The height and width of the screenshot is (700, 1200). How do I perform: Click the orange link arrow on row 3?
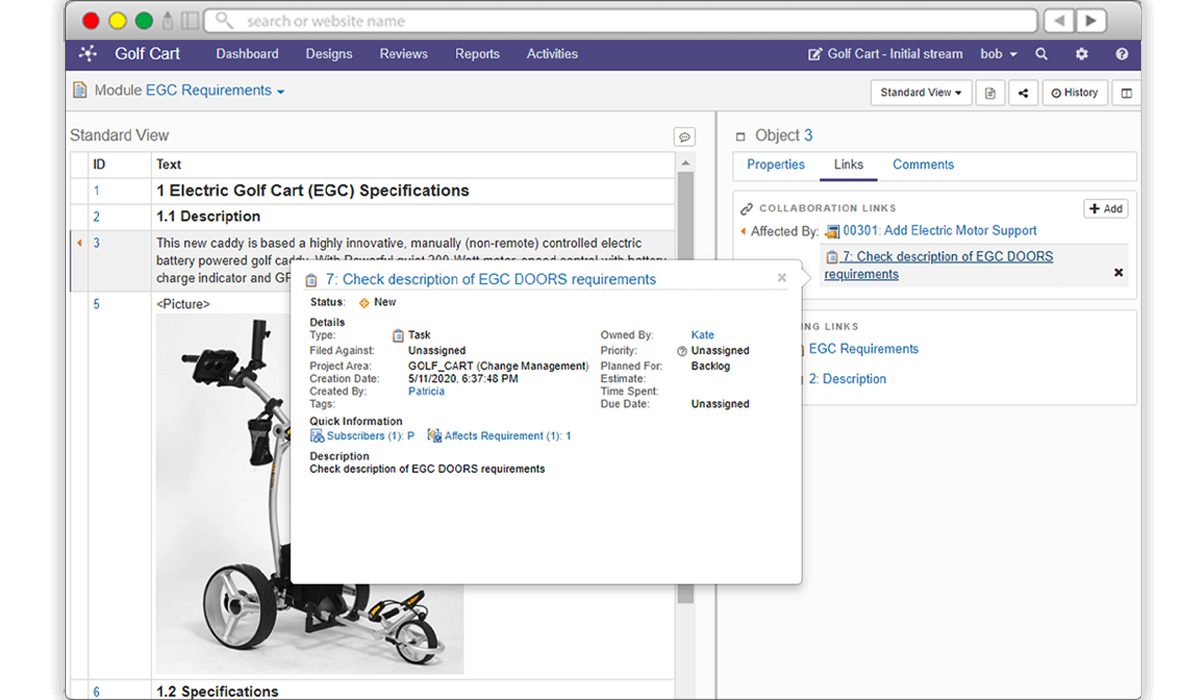point(79,242)
